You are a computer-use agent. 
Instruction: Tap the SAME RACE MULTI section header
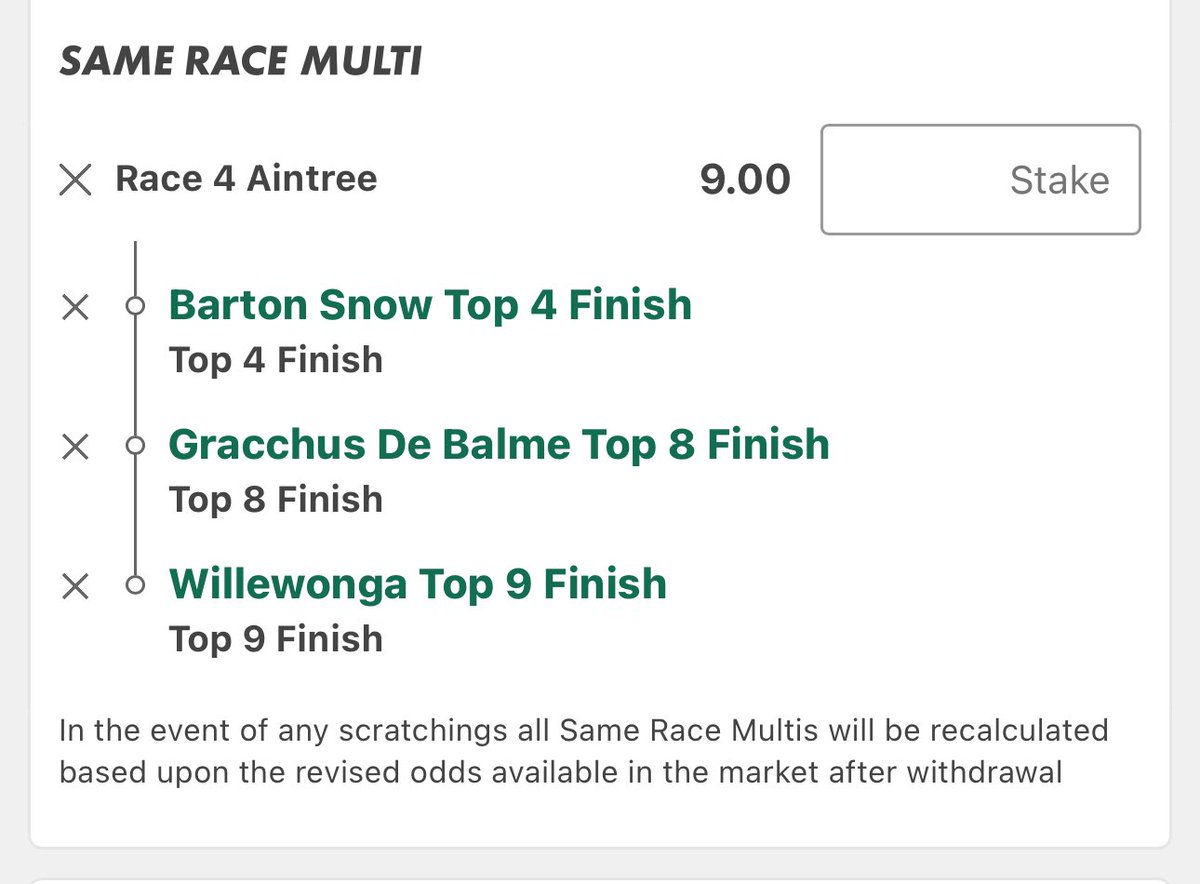tap(241, 62)
